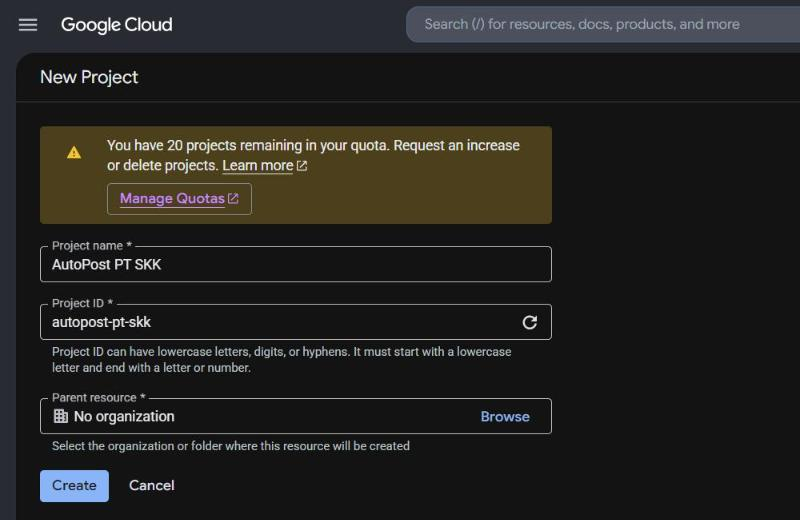Regenerate the Project ID with refresh icon

pyautogui.click(x=530, y=322)
